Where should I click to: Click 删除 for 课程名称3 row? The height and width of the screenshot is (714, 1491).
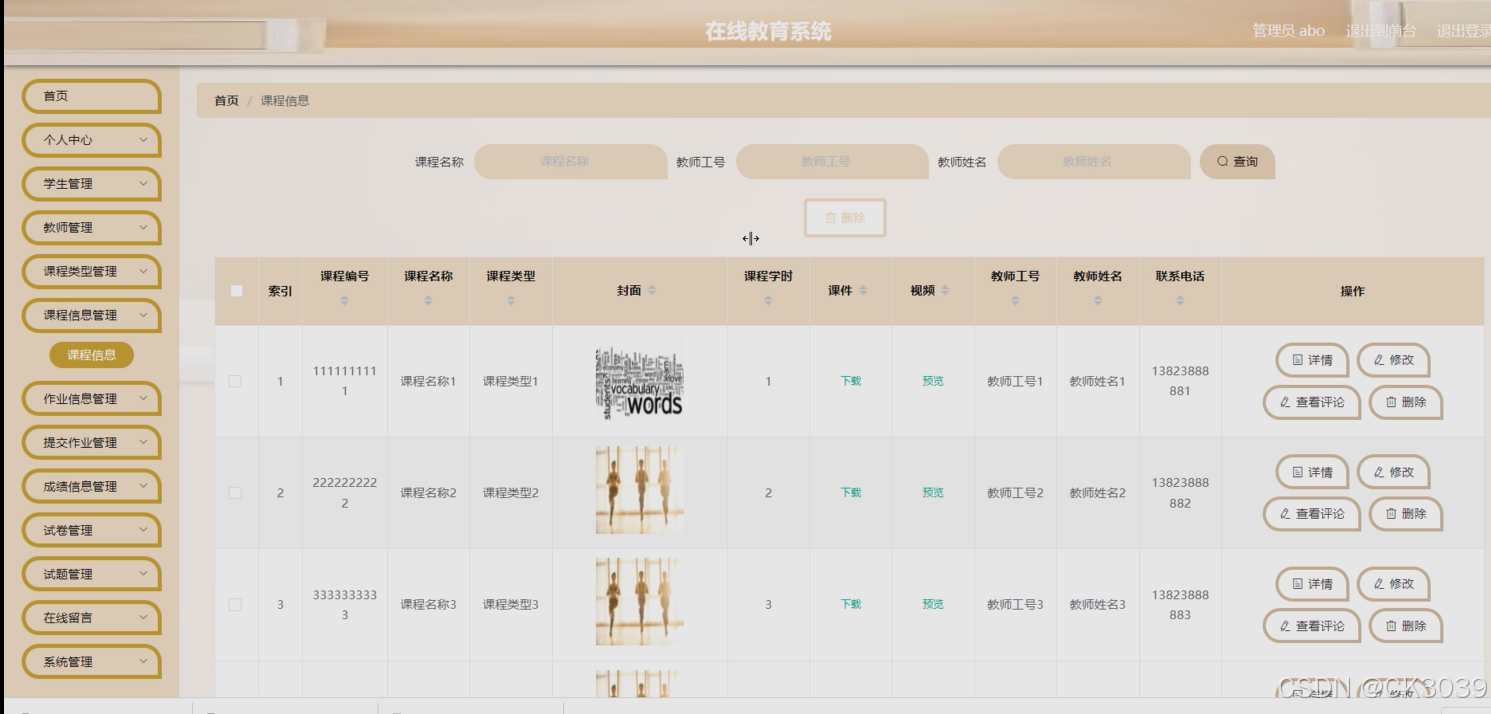pyautogui.click(x=1406, y=626)
